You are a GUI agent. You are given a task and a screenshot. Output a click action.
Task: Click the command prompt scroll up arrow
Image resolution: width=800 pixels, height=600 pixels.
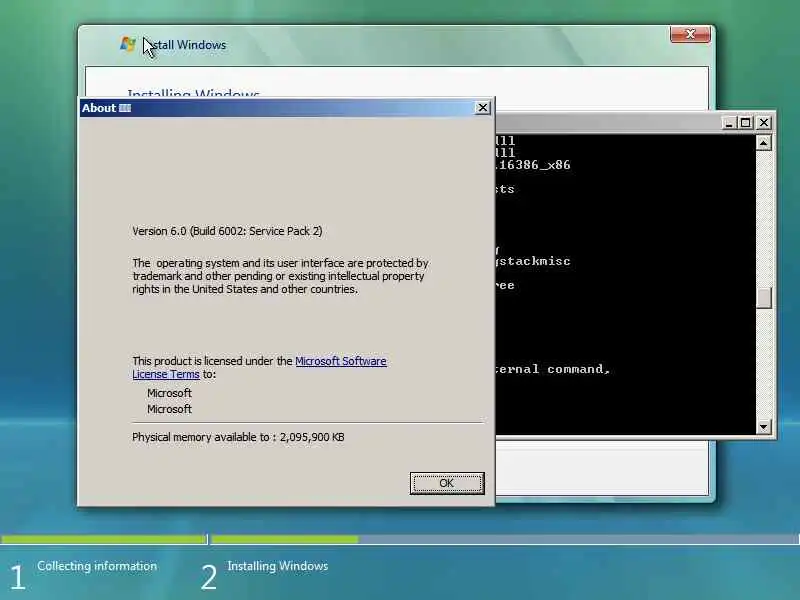coord(764,143)
